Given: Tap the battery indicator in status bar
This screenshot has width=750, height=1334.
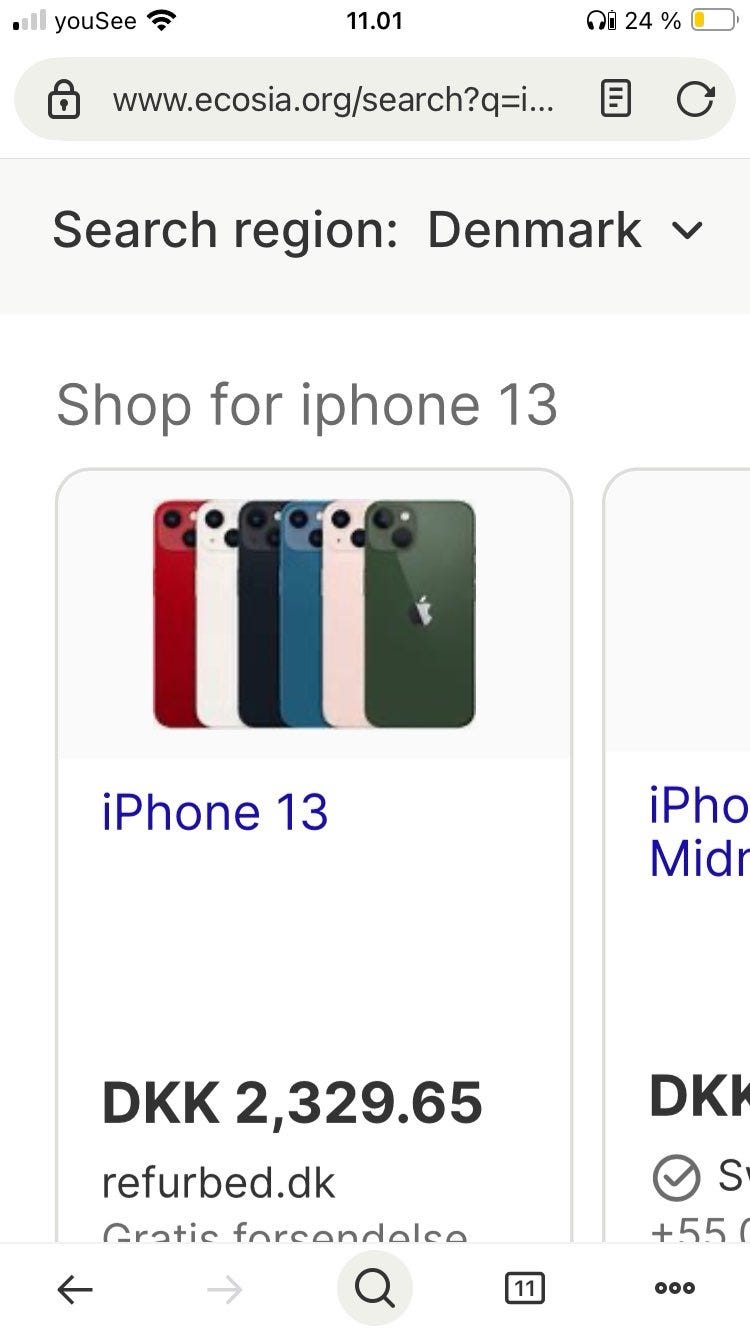Looking at the screenshot, I should (x=714, y=20).
